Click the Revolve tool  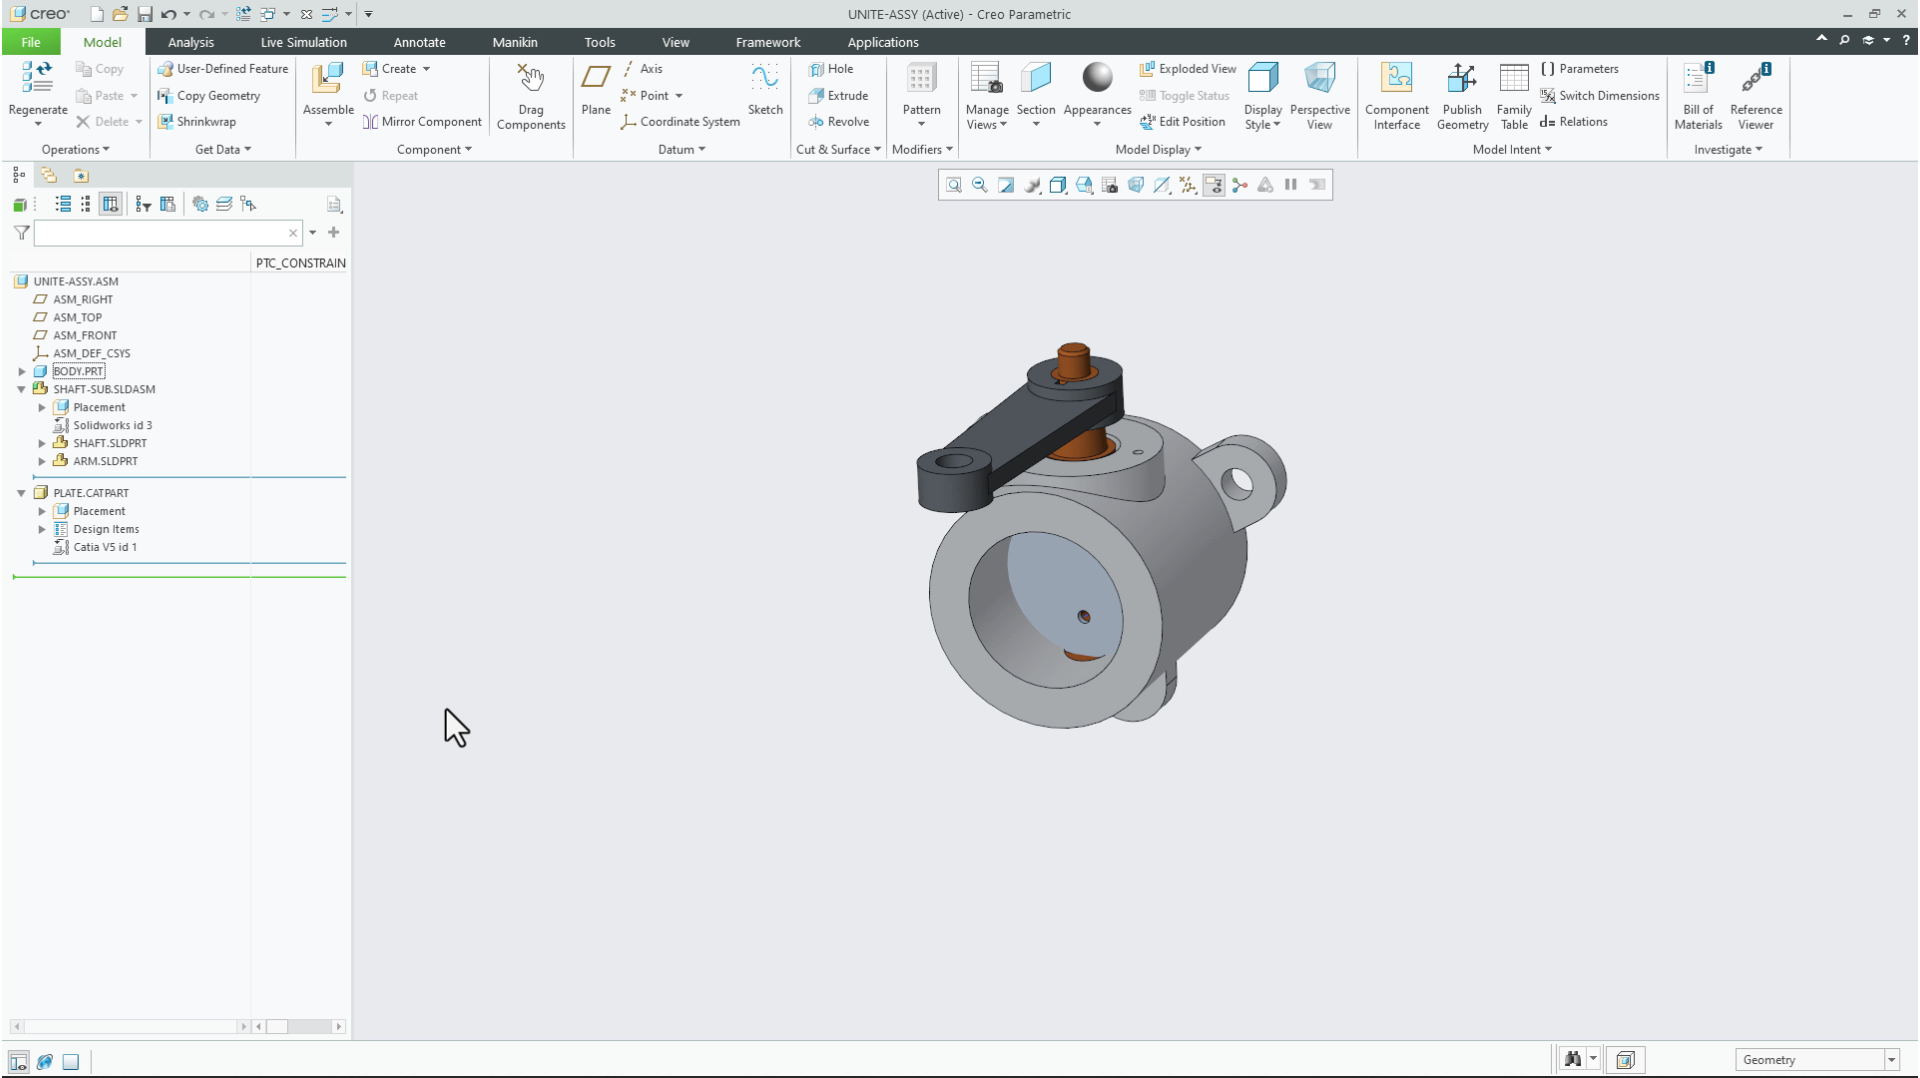pos(839,122)
